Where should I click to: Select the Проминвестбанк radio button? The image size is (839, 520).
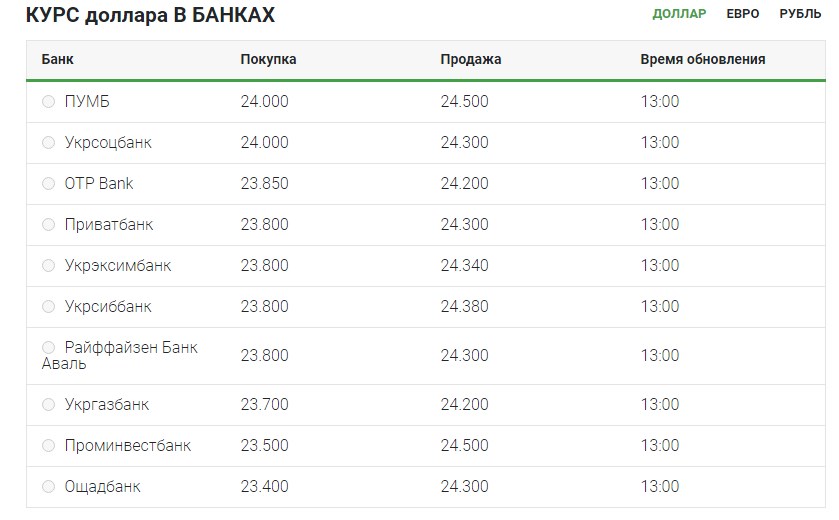pyautogui.click(x=48, y=446)
